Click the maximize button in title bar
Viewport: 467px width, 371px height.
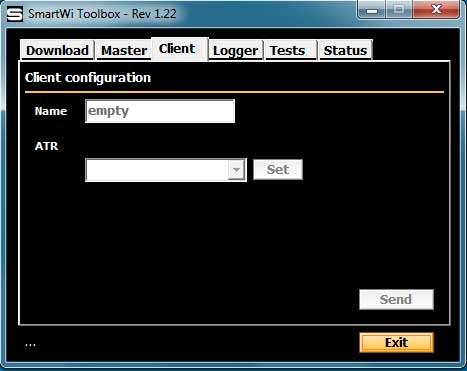pyautogui.click(x=399, y=9)
